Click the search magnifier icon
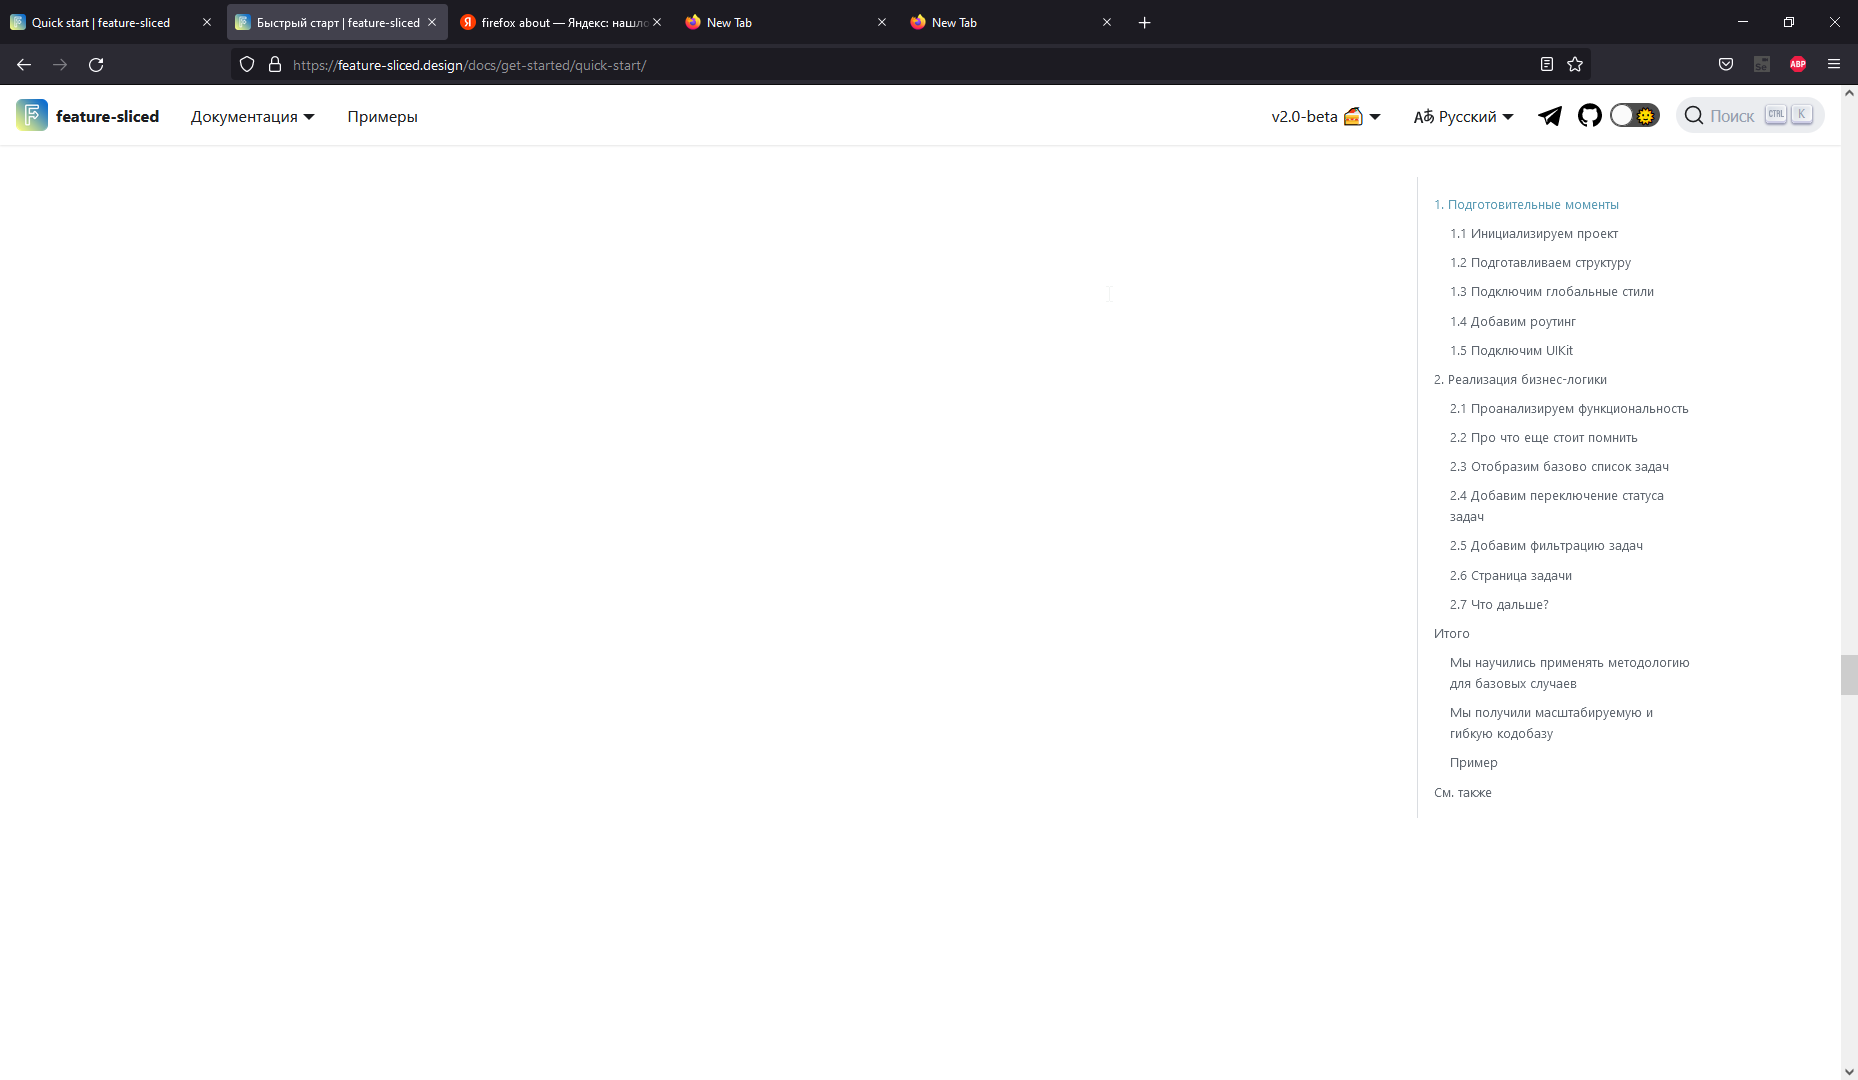Image resolution: width=1858 pixels, height=1080 pixels. click(1694, 116)
